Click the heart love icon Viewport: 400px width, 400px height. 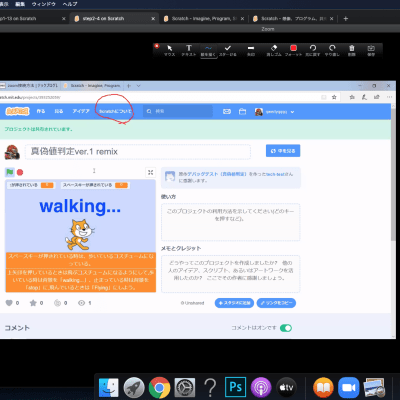[x=9, y=303]
